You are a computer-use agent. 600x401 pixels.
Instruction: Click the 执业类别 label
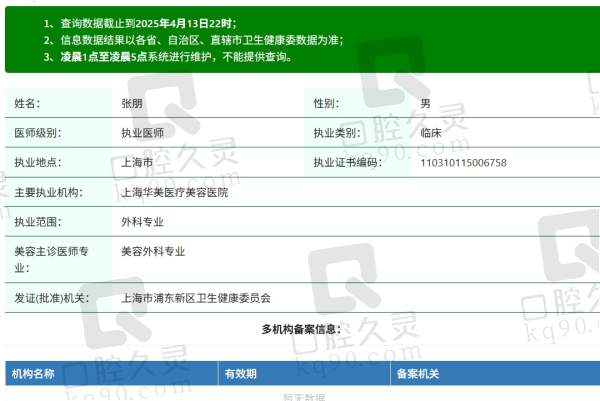click(337, 133)
